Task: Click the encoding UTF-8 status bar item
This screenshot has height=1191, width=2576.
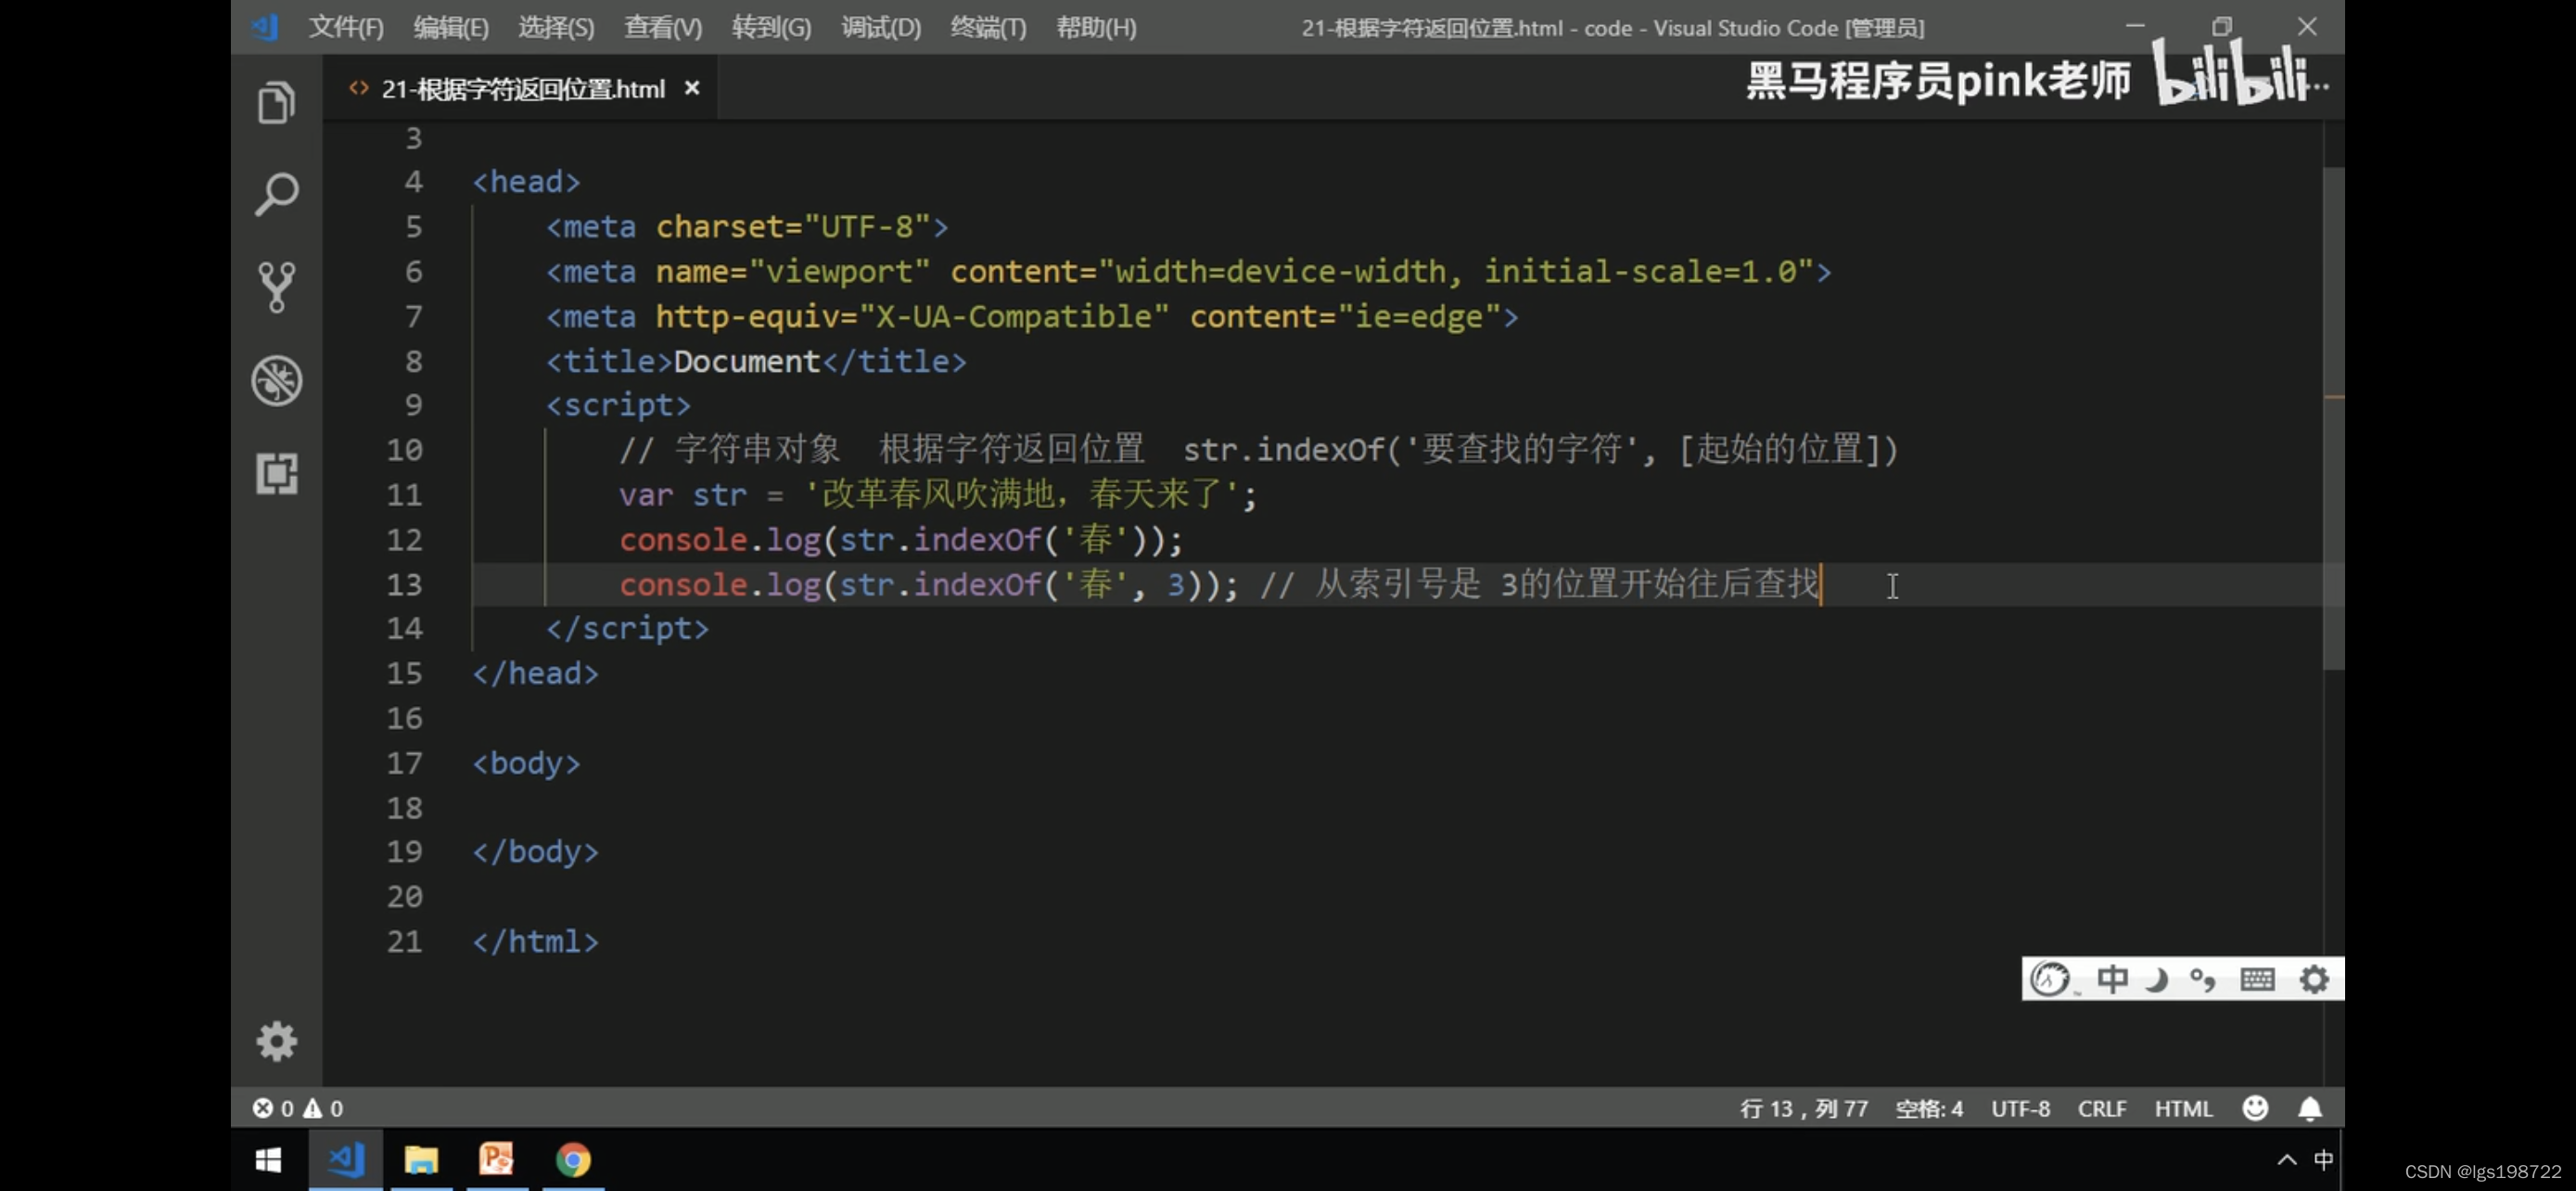Action: coord(2024,1108)
